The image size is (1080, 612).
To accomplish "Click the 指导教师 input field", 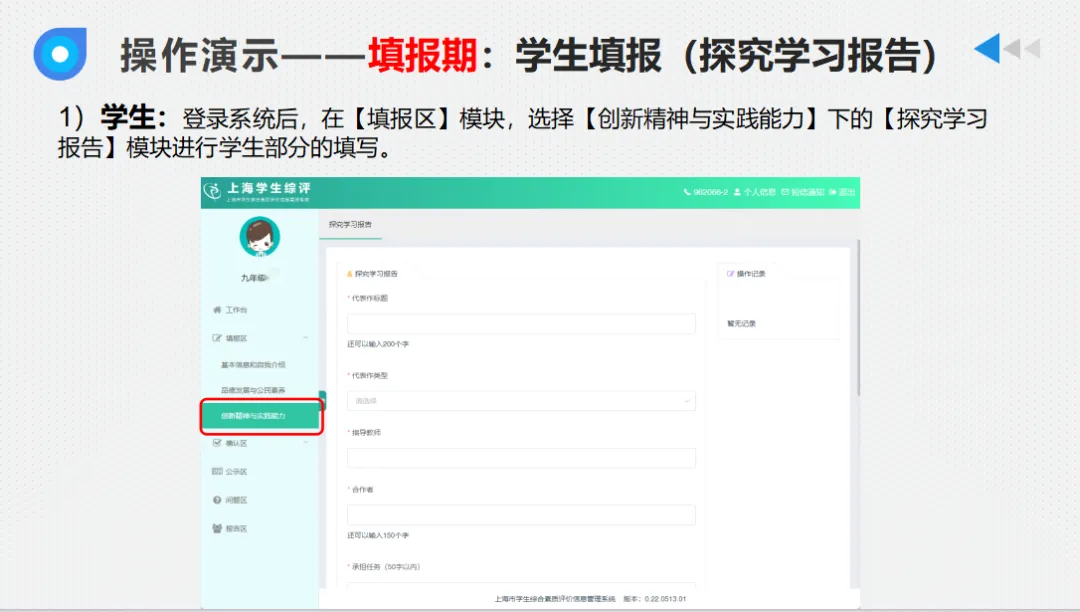I will pos(520,457).
